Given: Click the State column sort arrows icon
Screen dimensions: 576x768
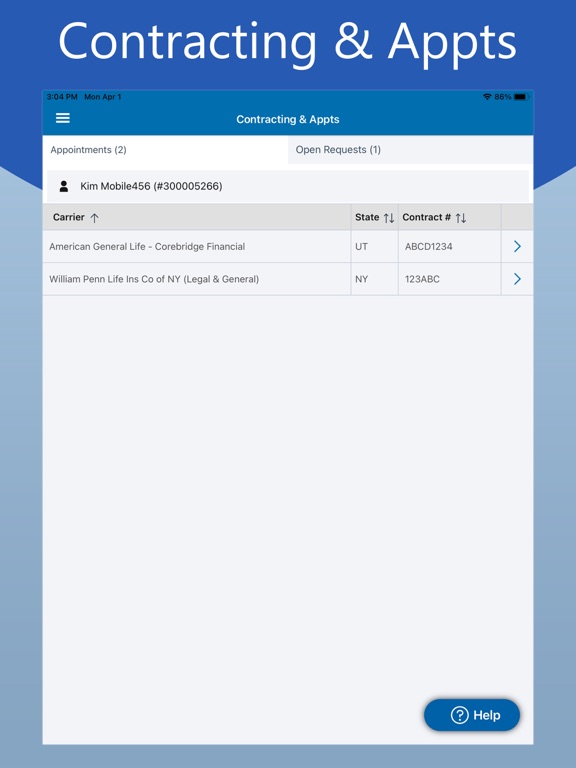Looking at the screenshot, I should point(389,218).
